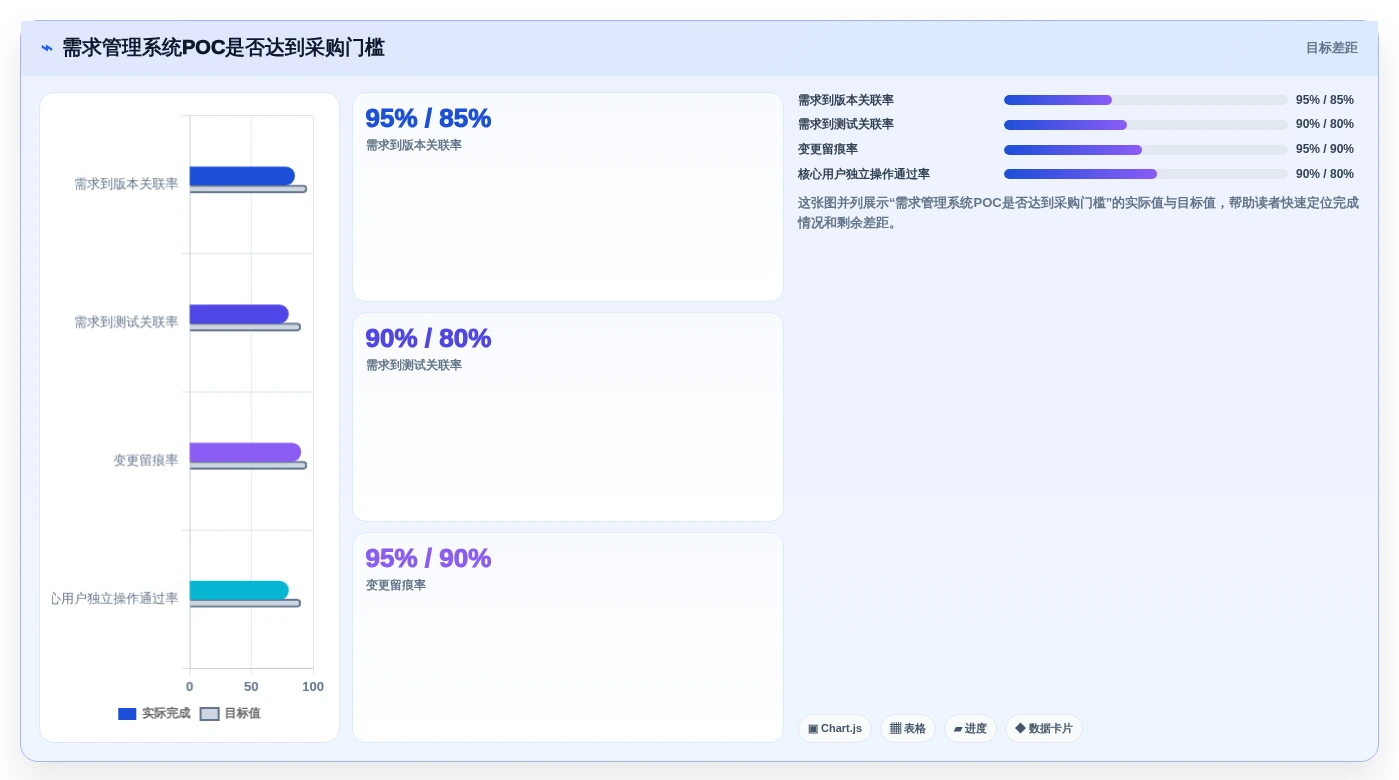1399x780 pixels.
Task: Click the indigo 需求到测试关联率 chart bar
Action: pyautogui.click(x=239, y=314)
